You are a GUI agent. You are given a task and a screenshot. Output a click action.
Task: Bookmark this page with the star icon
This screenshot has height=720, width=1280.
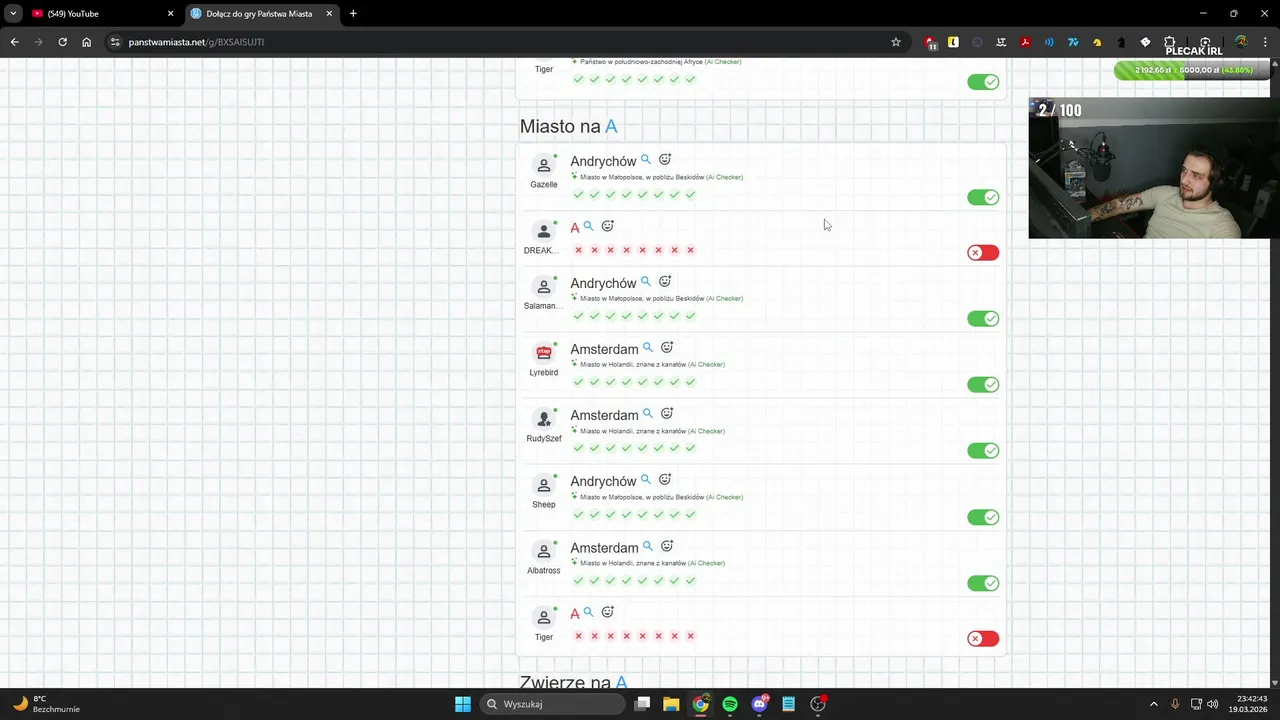(x=896, y=42)
